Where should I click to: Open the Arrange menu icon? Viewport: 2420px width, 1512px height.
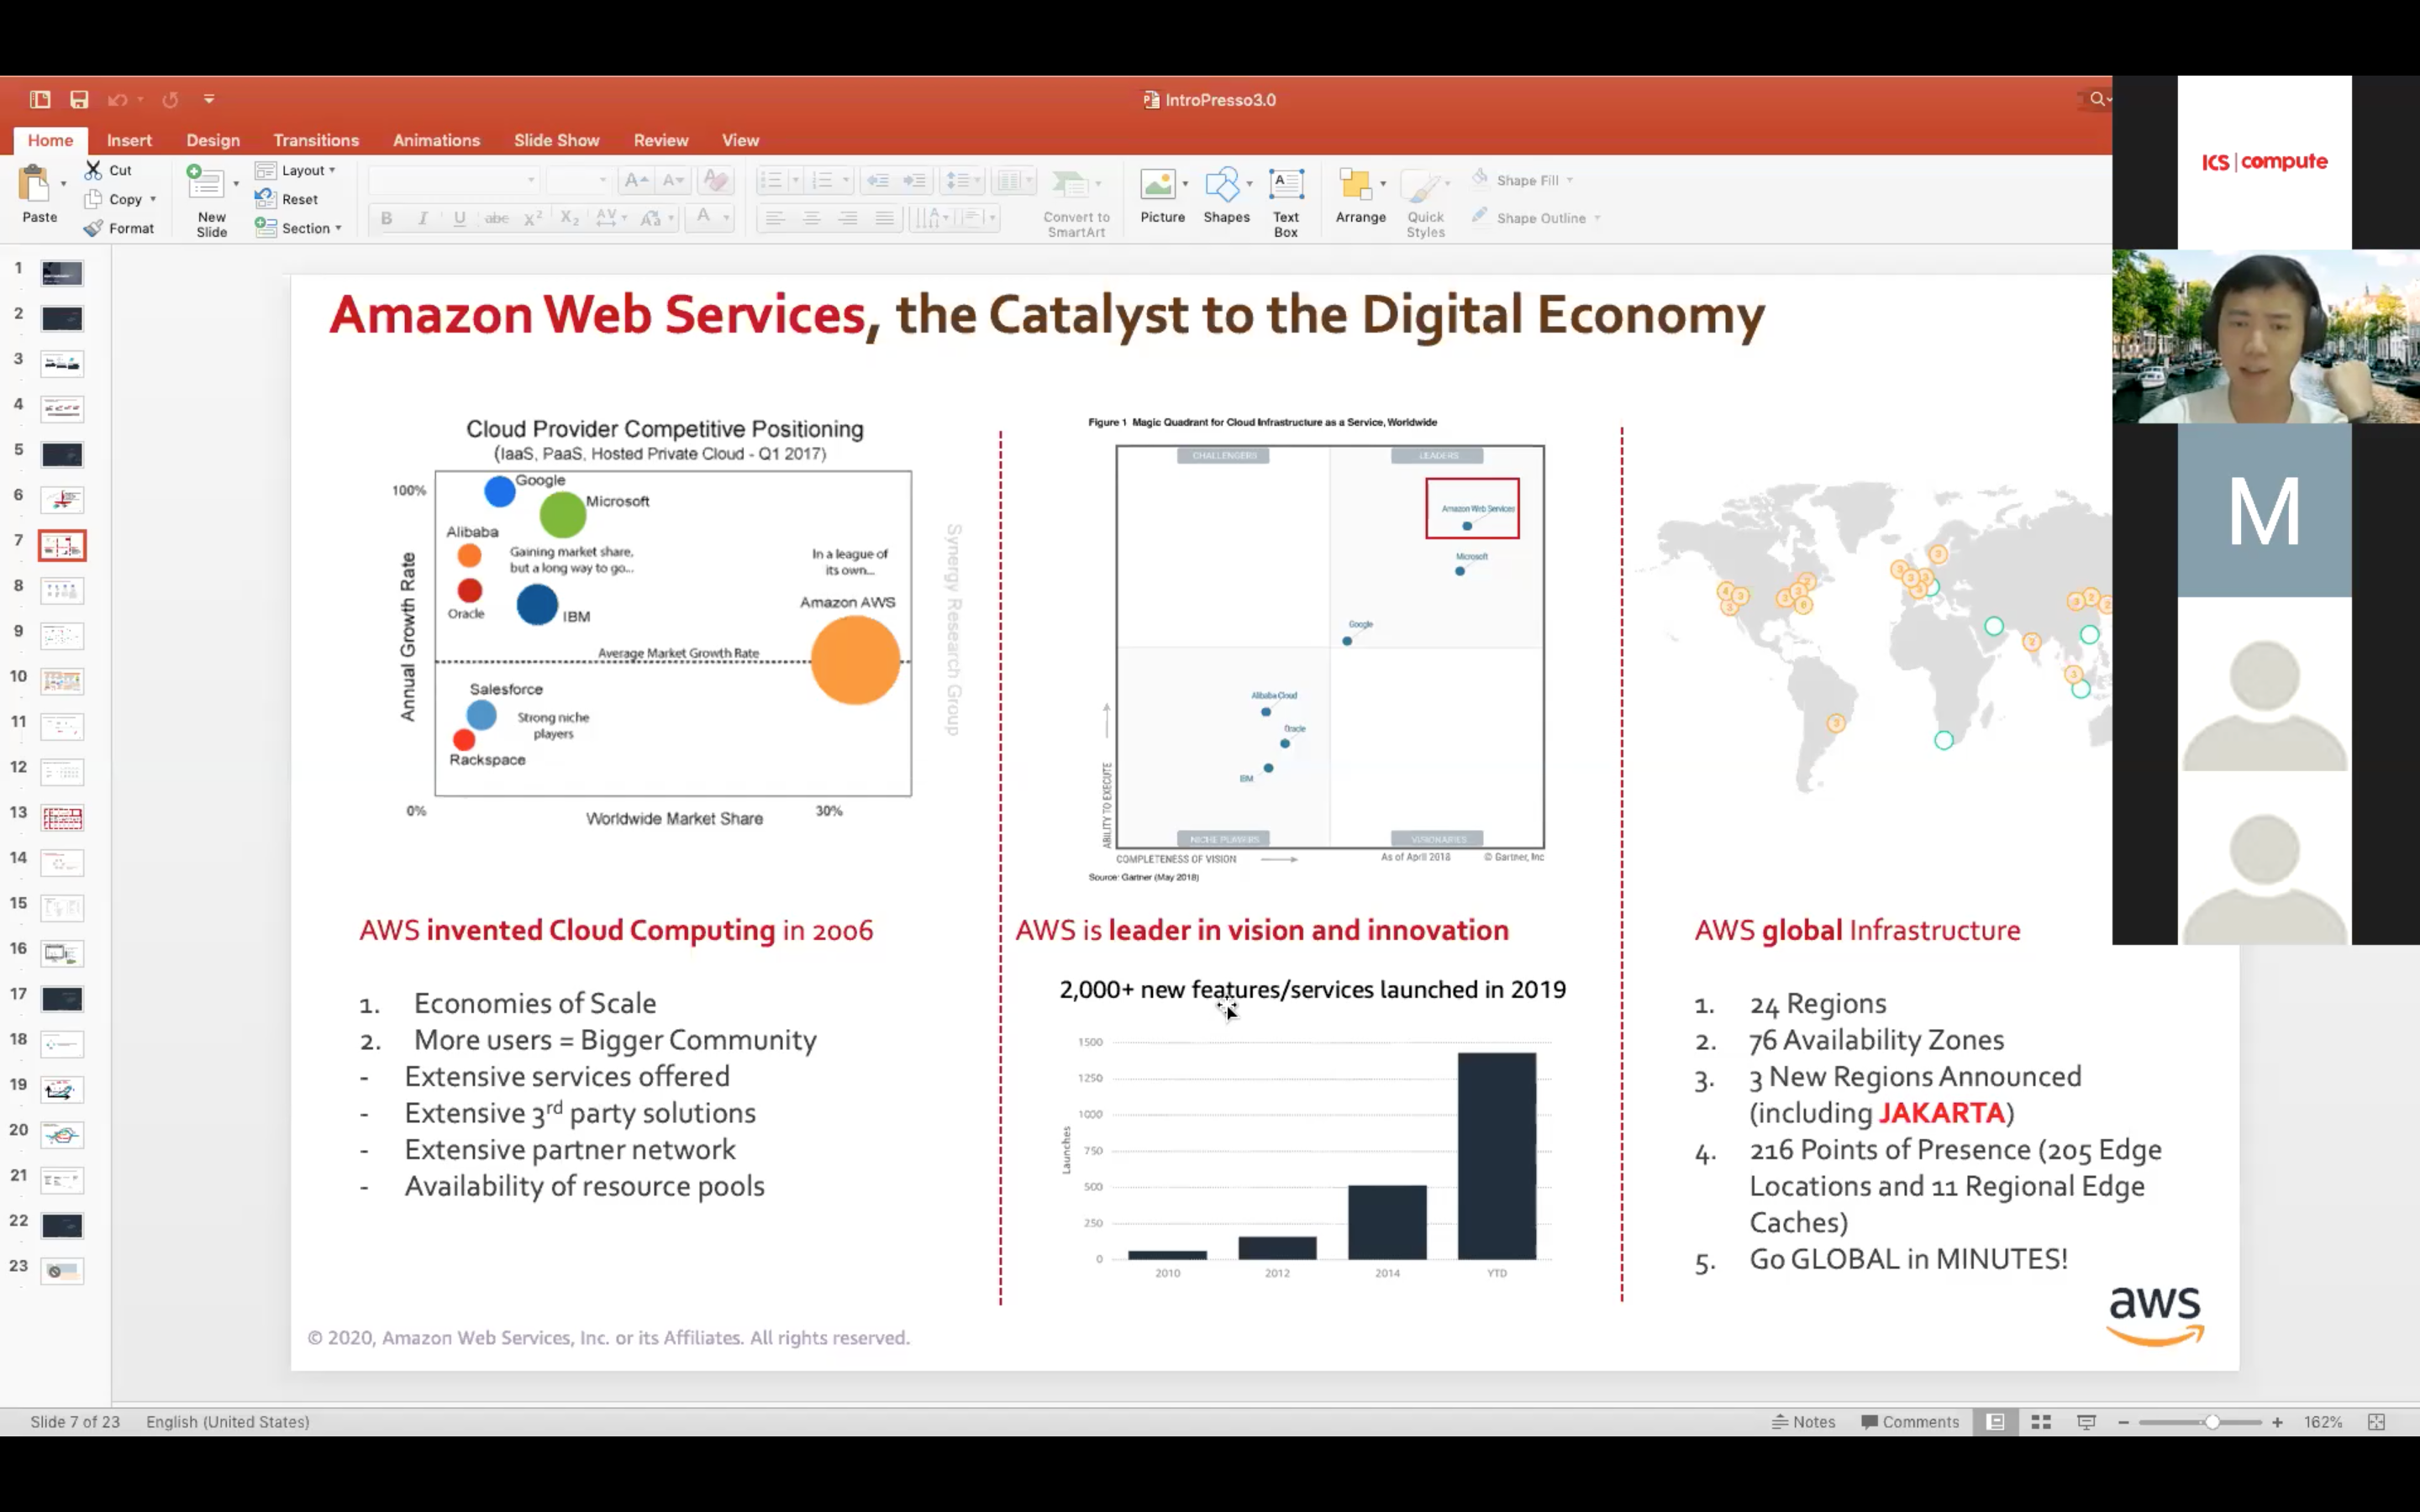click(1356, 184)
